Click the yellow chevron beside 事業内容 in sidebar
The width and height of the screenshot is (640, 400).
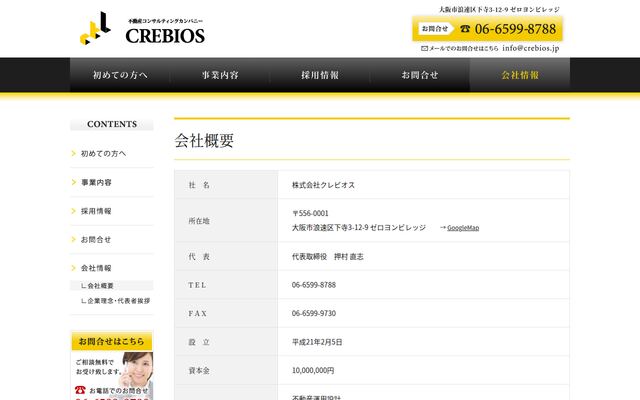(x=73, y=182)
